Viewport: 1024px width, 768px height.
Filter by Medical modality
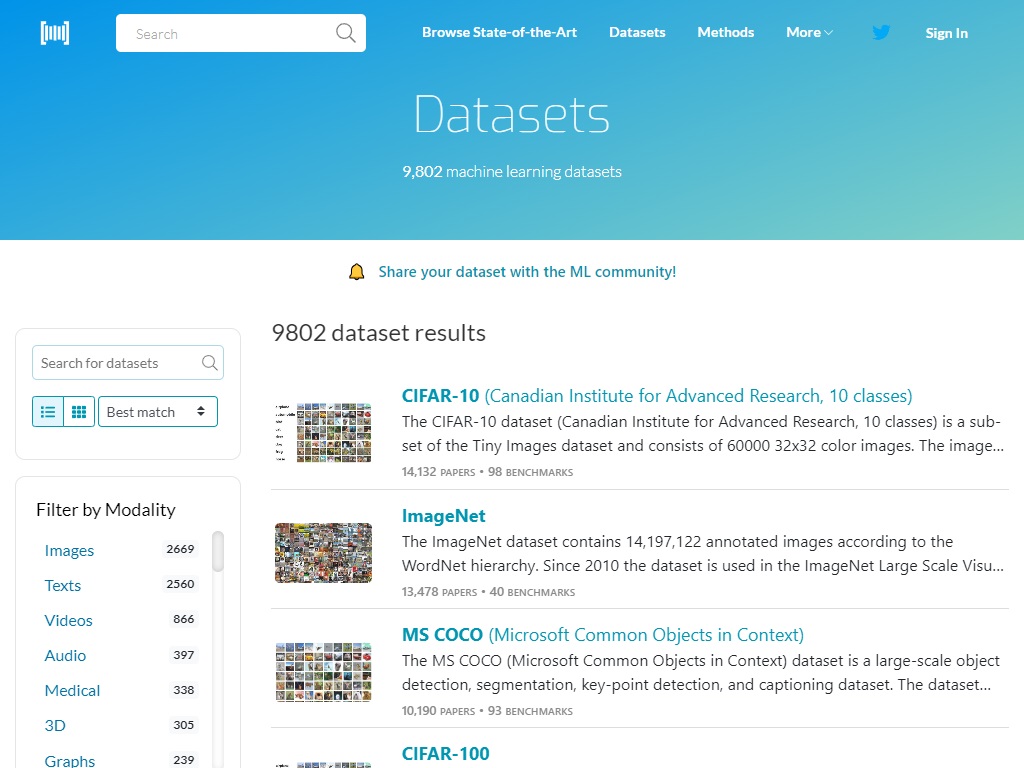tap(72, 690)
